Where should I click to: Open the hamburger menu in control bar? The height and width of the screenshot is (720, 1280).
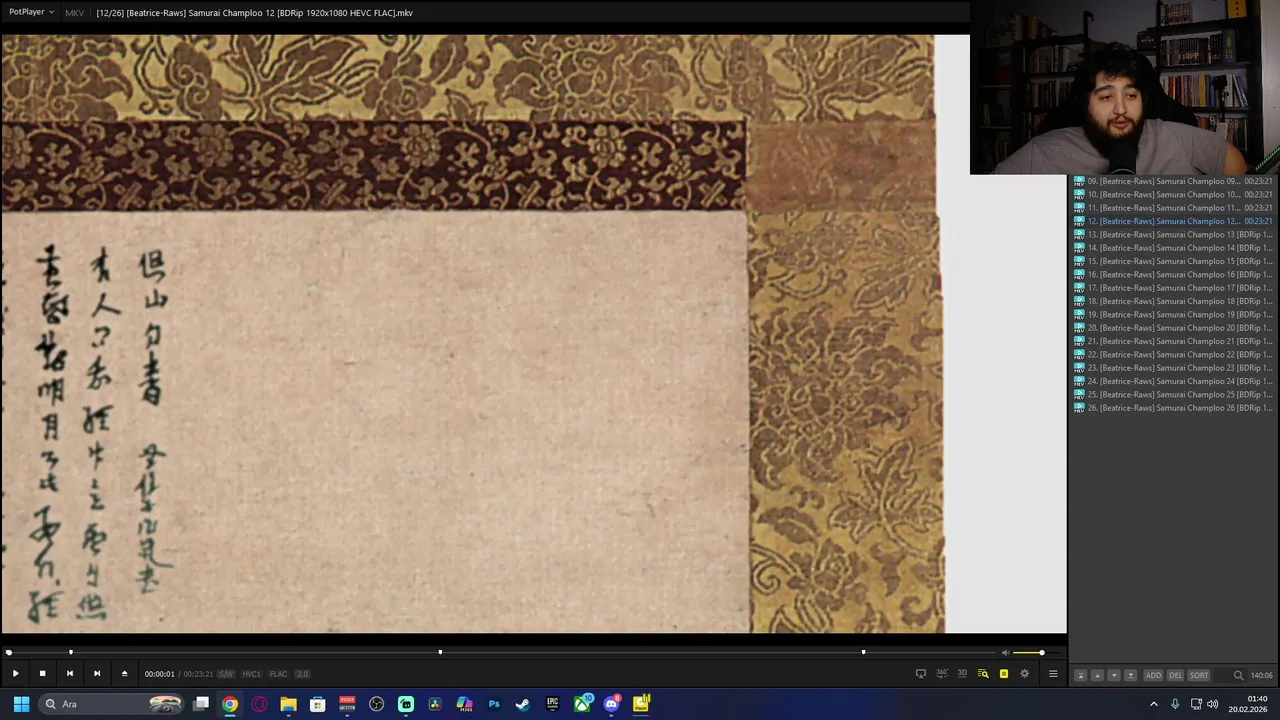(1053, 674)
